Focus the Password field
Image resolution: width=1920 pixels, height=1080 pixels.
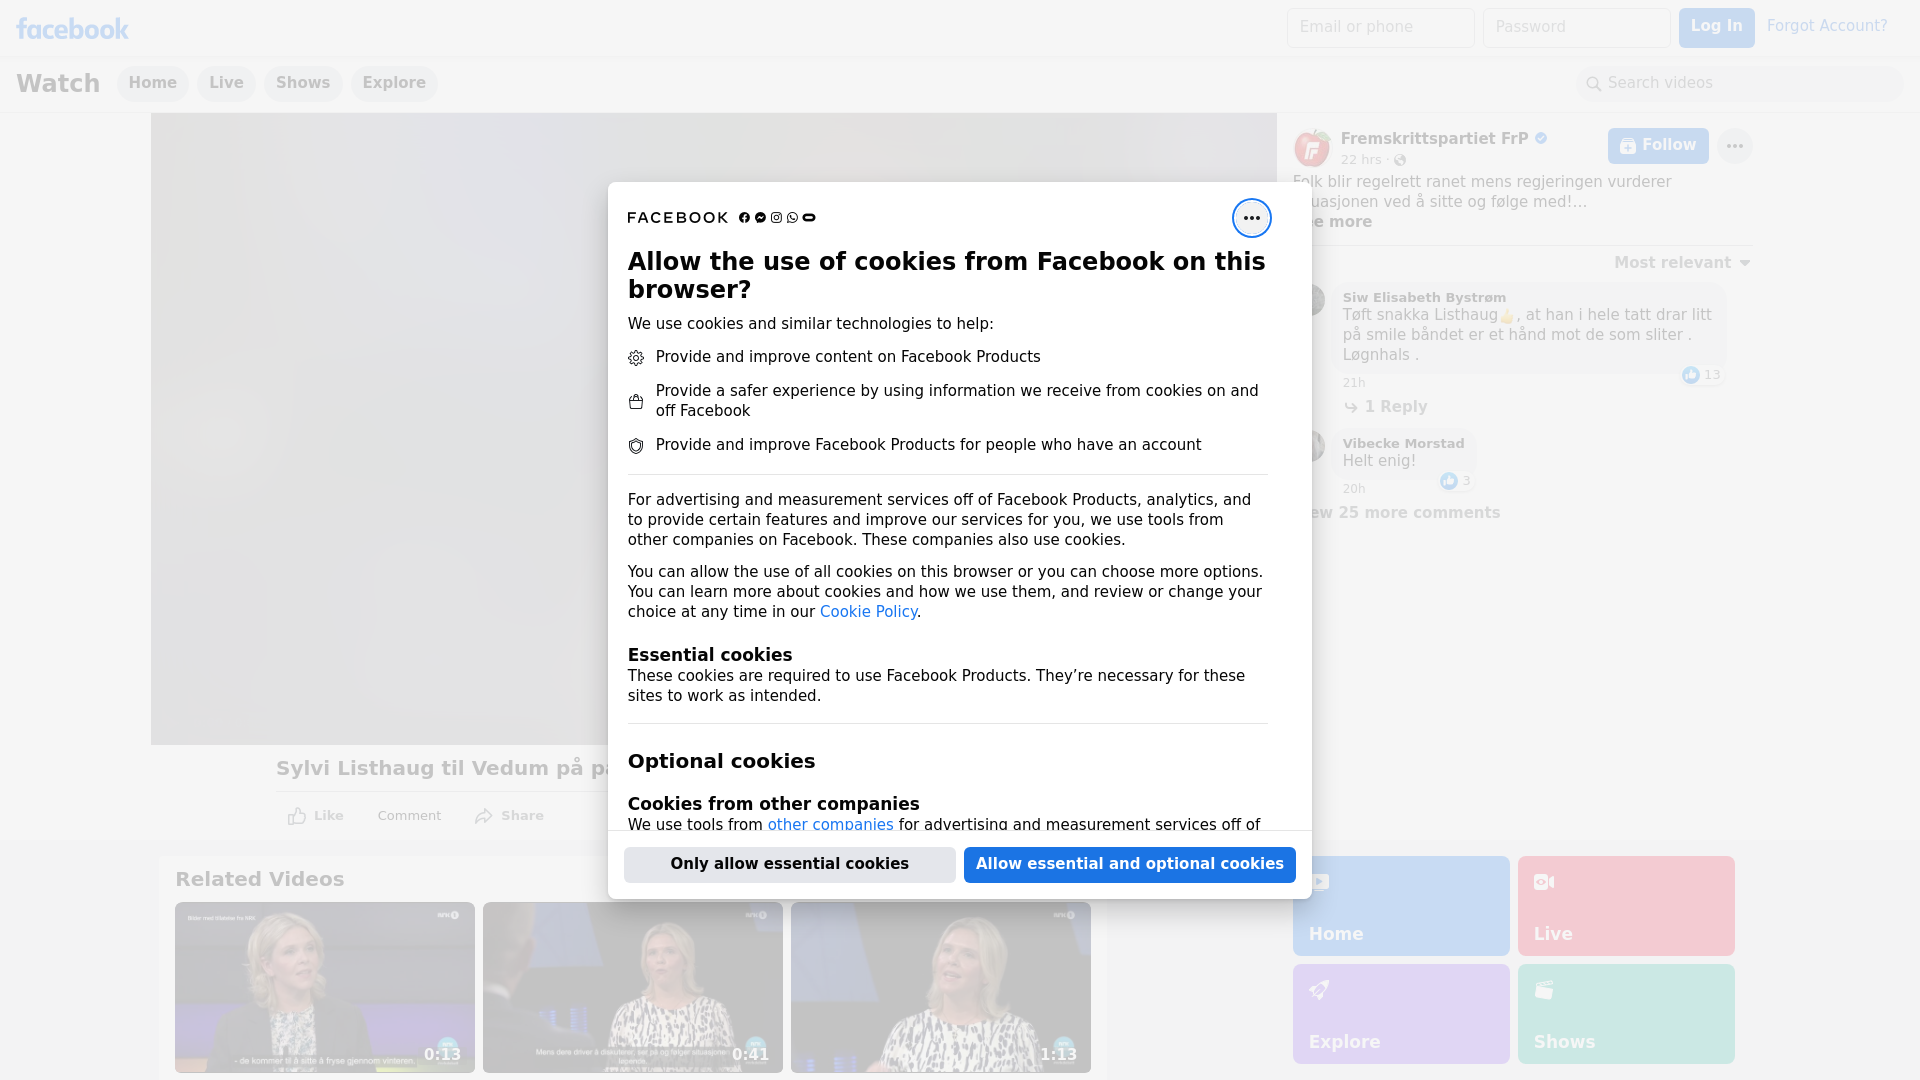(1576, 28)
